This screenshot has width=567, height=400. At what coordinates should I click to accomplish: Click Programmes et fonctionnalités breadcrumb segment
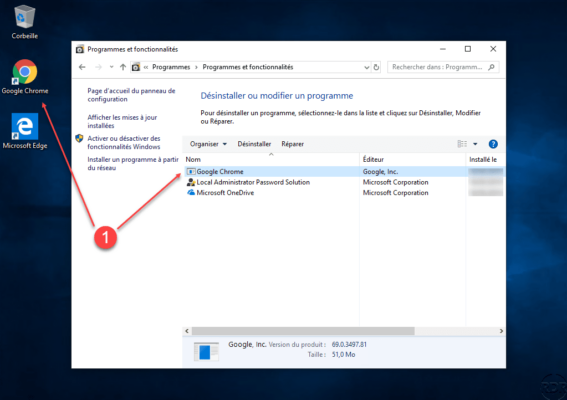(x=248, y=67)
